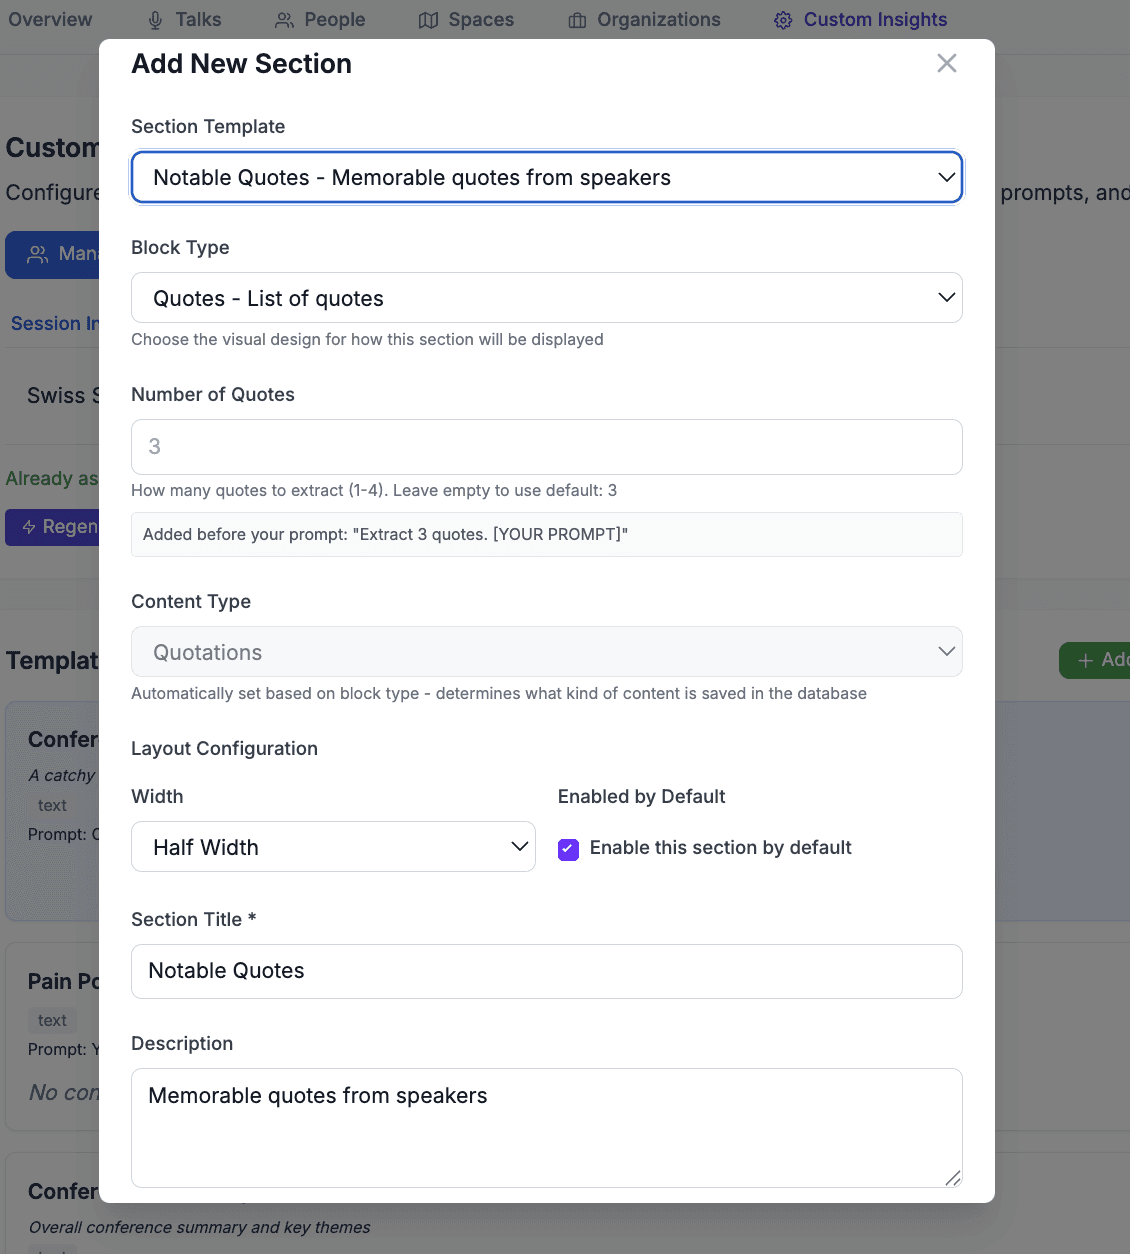Click the 'Enable this section by default' label

pos(720,848)
